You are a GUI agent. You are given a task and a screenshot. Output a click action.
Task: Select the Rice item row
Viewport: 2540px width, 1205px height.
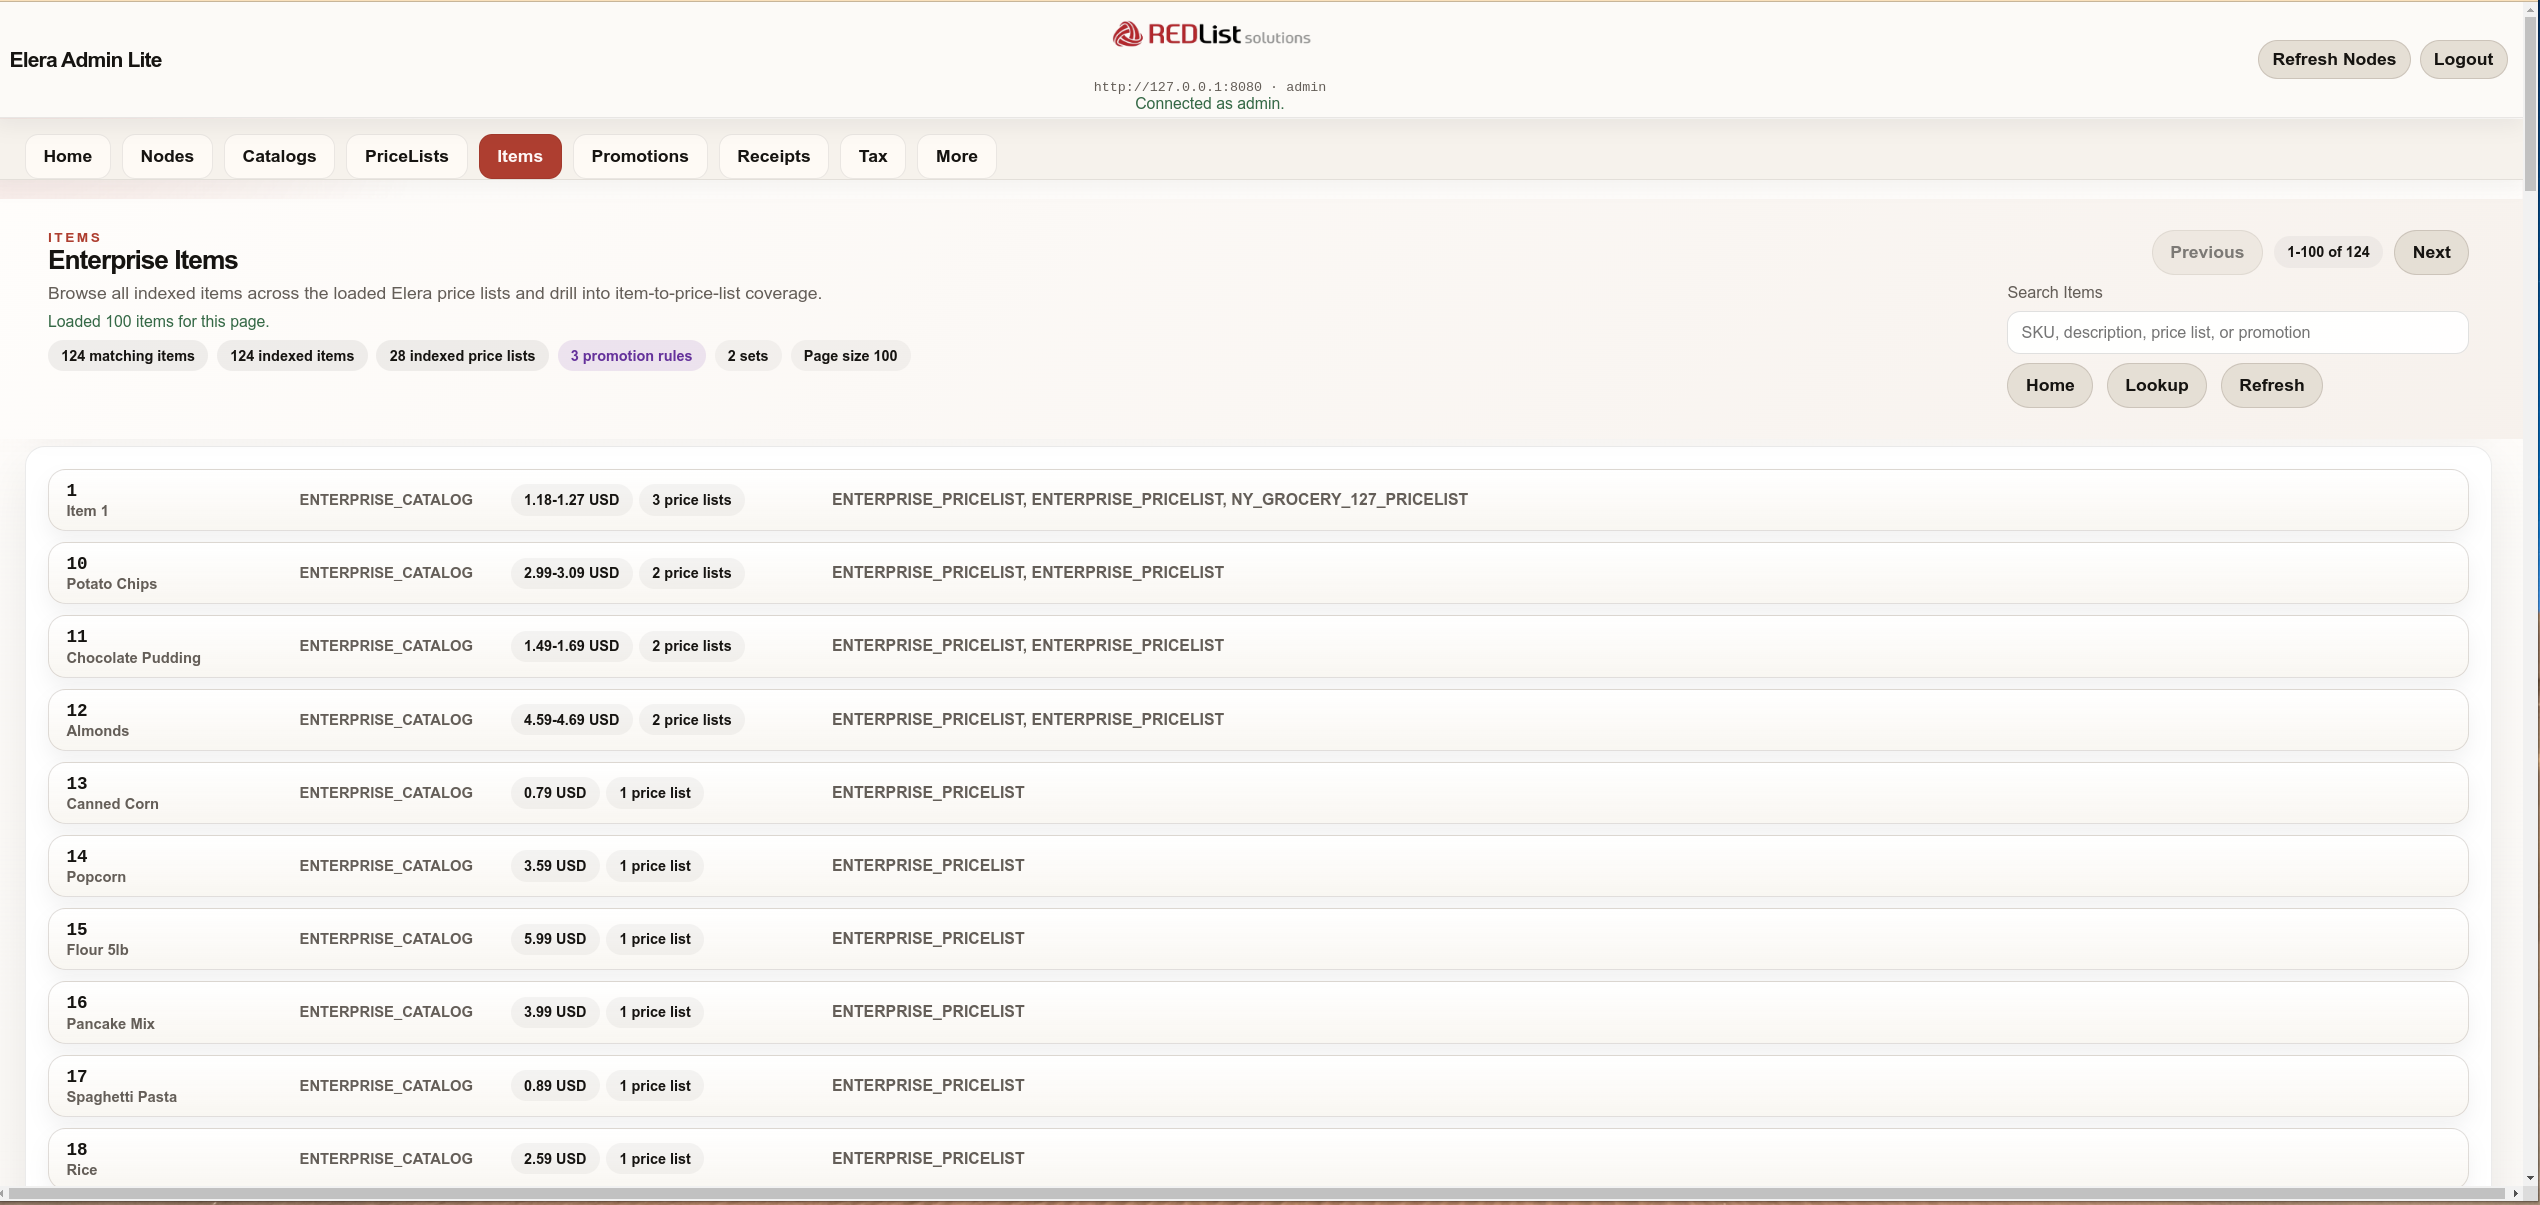[1258, 1159]
